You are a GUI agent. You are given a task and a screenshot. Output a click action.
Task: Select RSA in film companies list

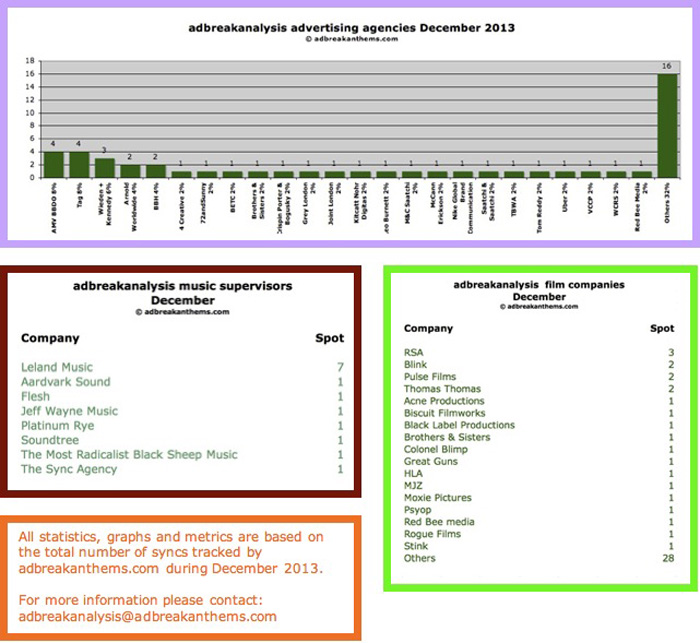click(x=413, y=353)
